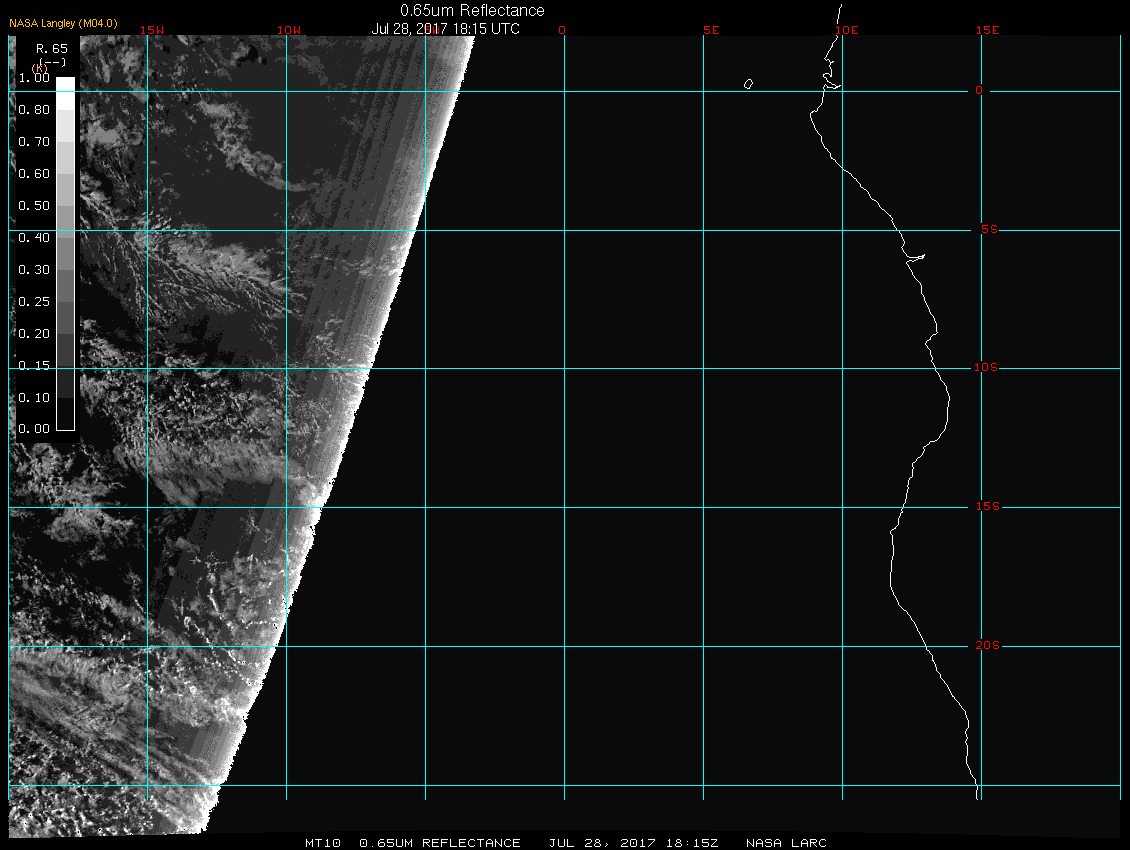
Task: Click the small island outline near the equator
Action: 749,84
